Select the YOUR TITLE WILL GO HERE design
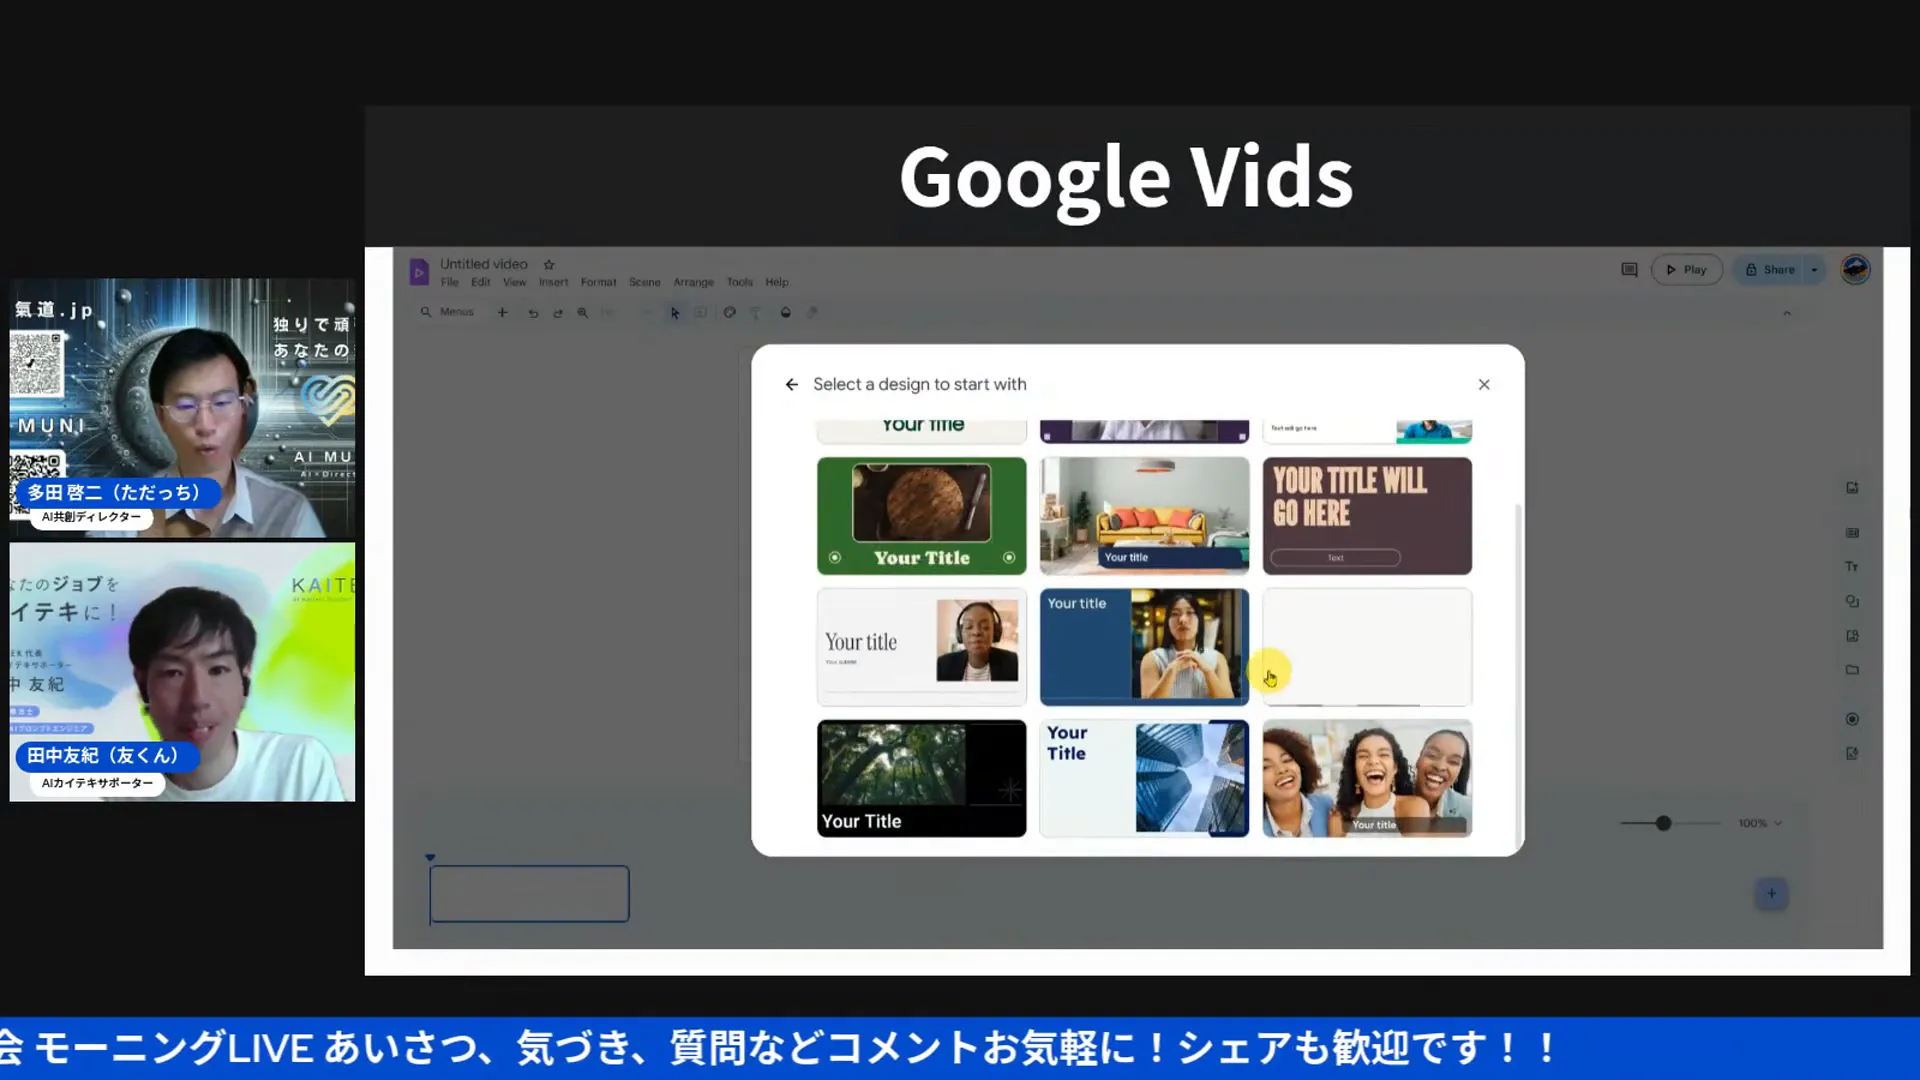Viewport: 1920px width, 1080px height. click(1367, 516)
